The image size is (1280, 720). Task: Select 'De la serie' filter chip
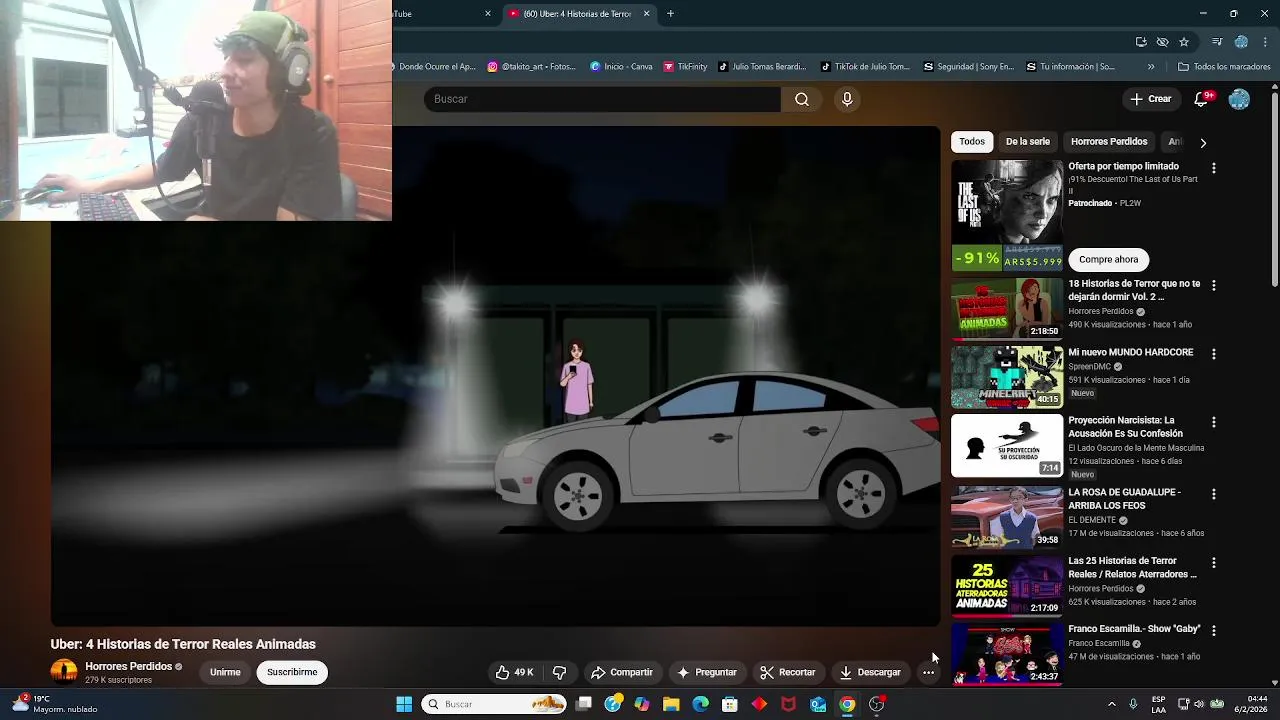1028,141
